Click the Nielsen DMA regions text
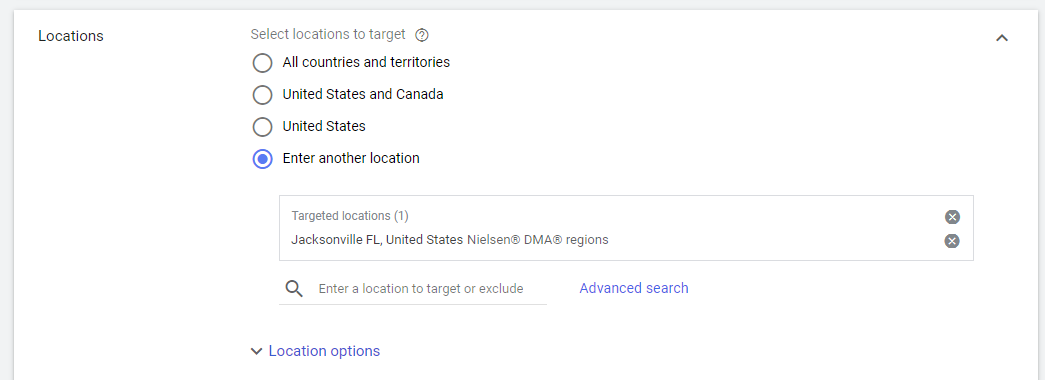 [x=537, y=239]
